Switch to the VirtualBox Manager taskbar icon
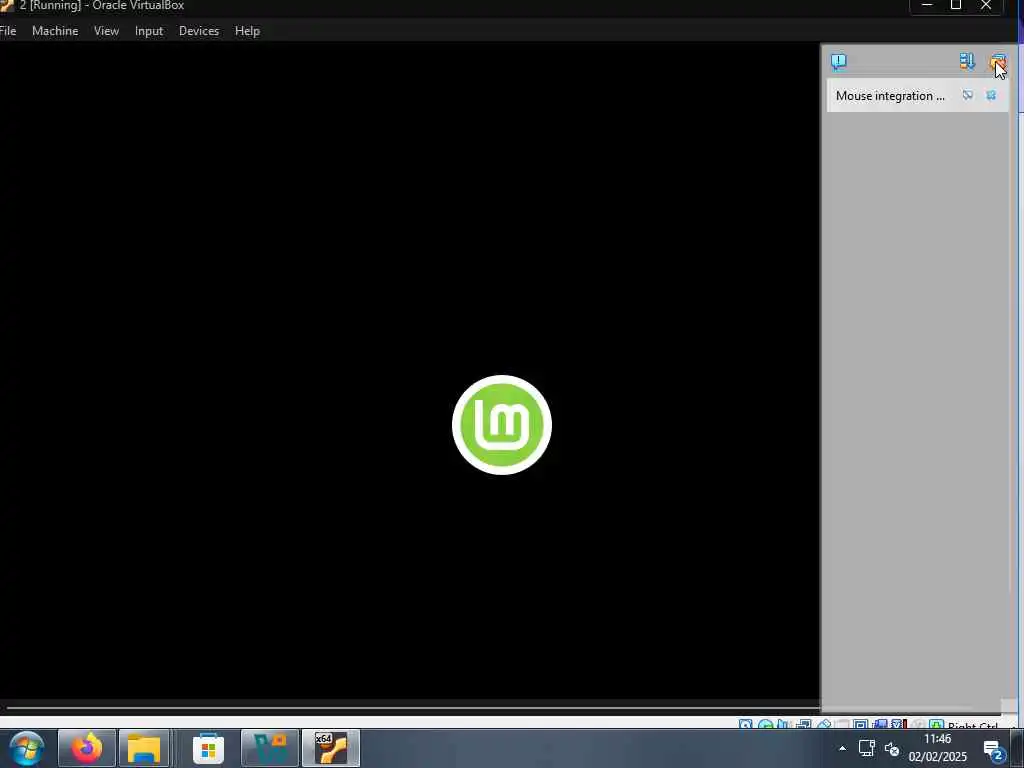The height and width of the screenshot is (768, 1024). [x=270, y=748]
